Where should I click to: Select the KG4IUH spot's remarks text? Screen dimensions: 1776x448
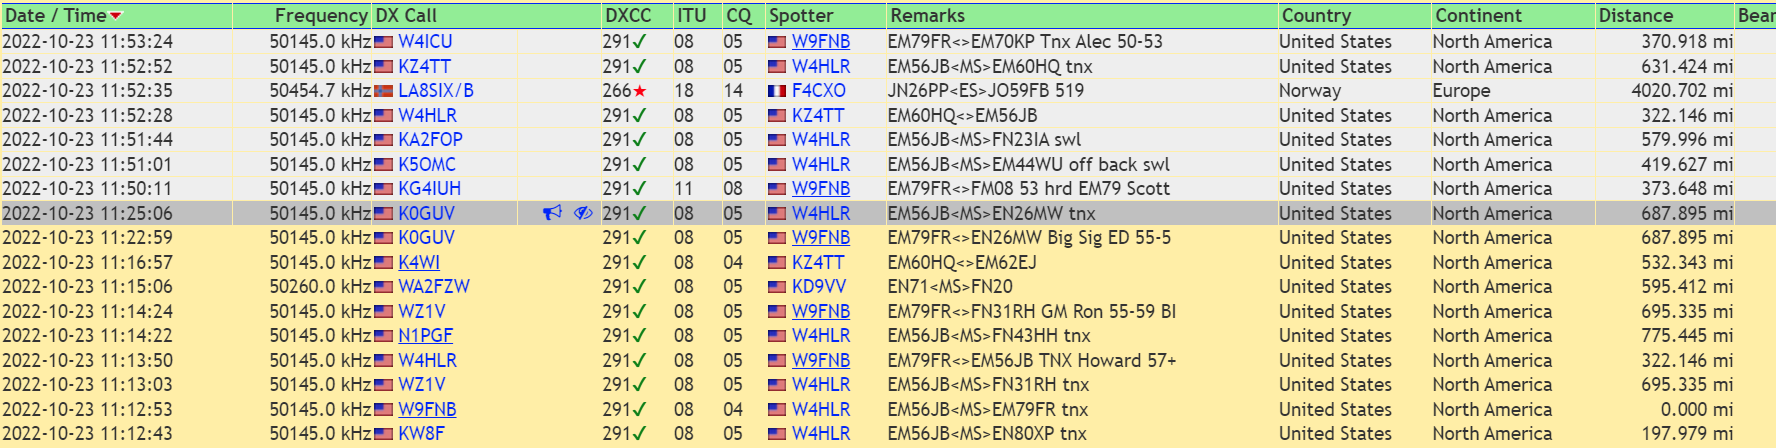coord(1028,189)
